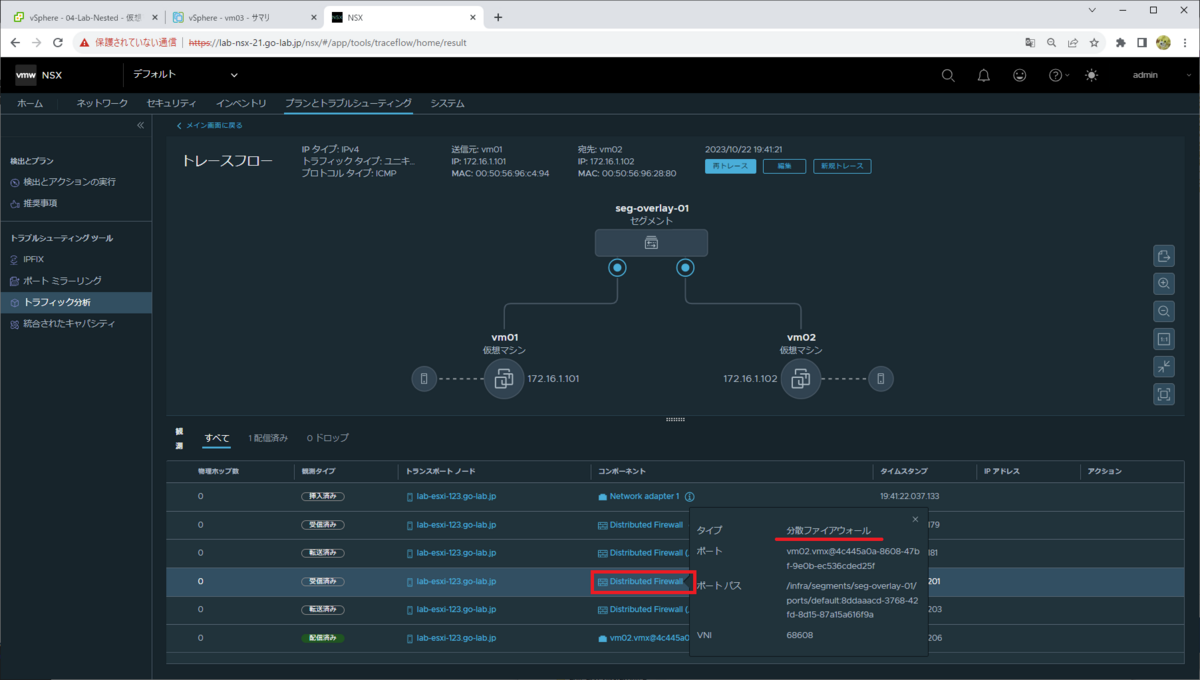1200x680 pixels.
Task: Select the すべて observations tab
Action: tap(217, 438)
